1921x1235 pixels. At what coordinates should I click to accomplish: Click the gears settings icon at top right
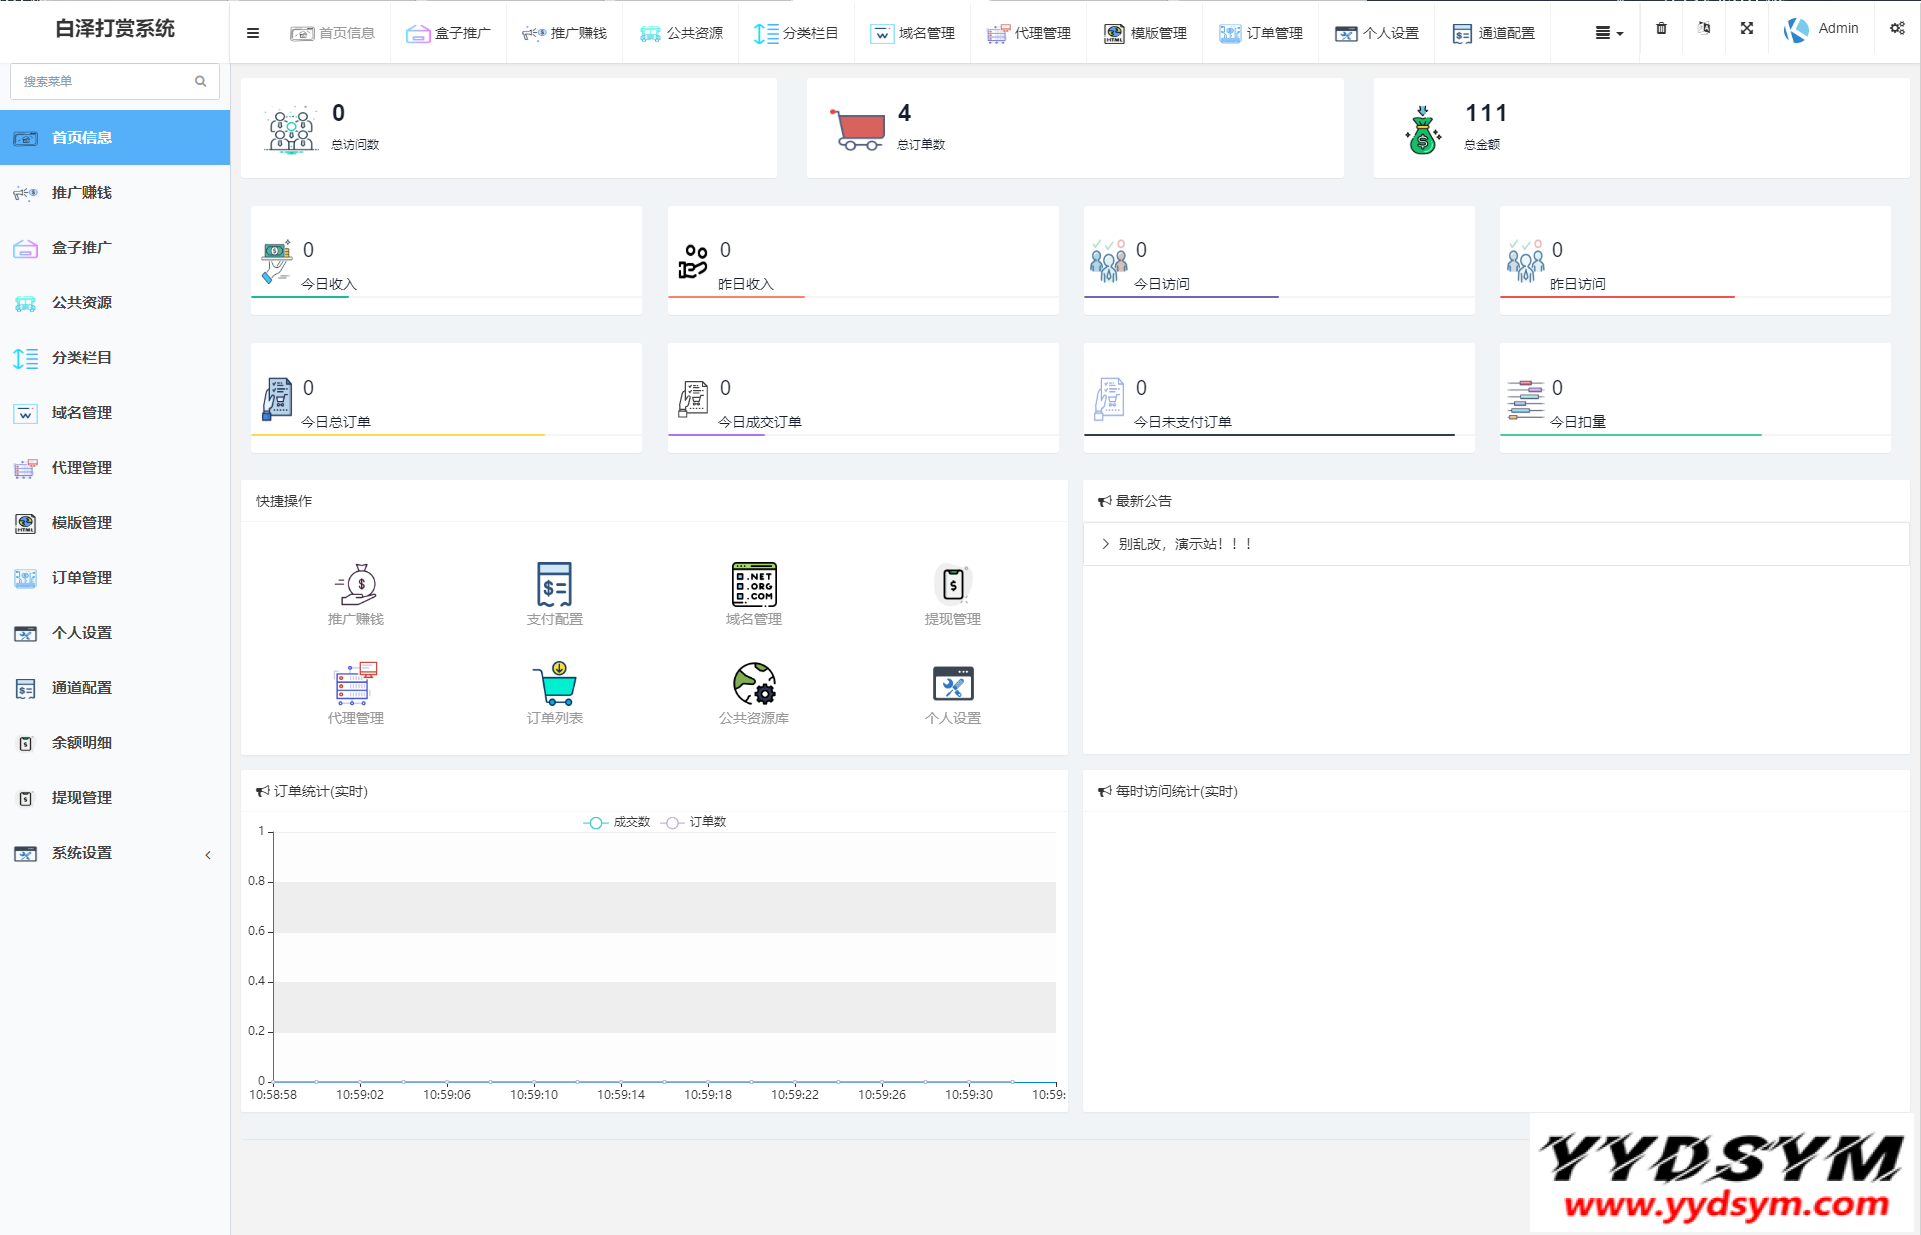click(x=1896, y=29)
